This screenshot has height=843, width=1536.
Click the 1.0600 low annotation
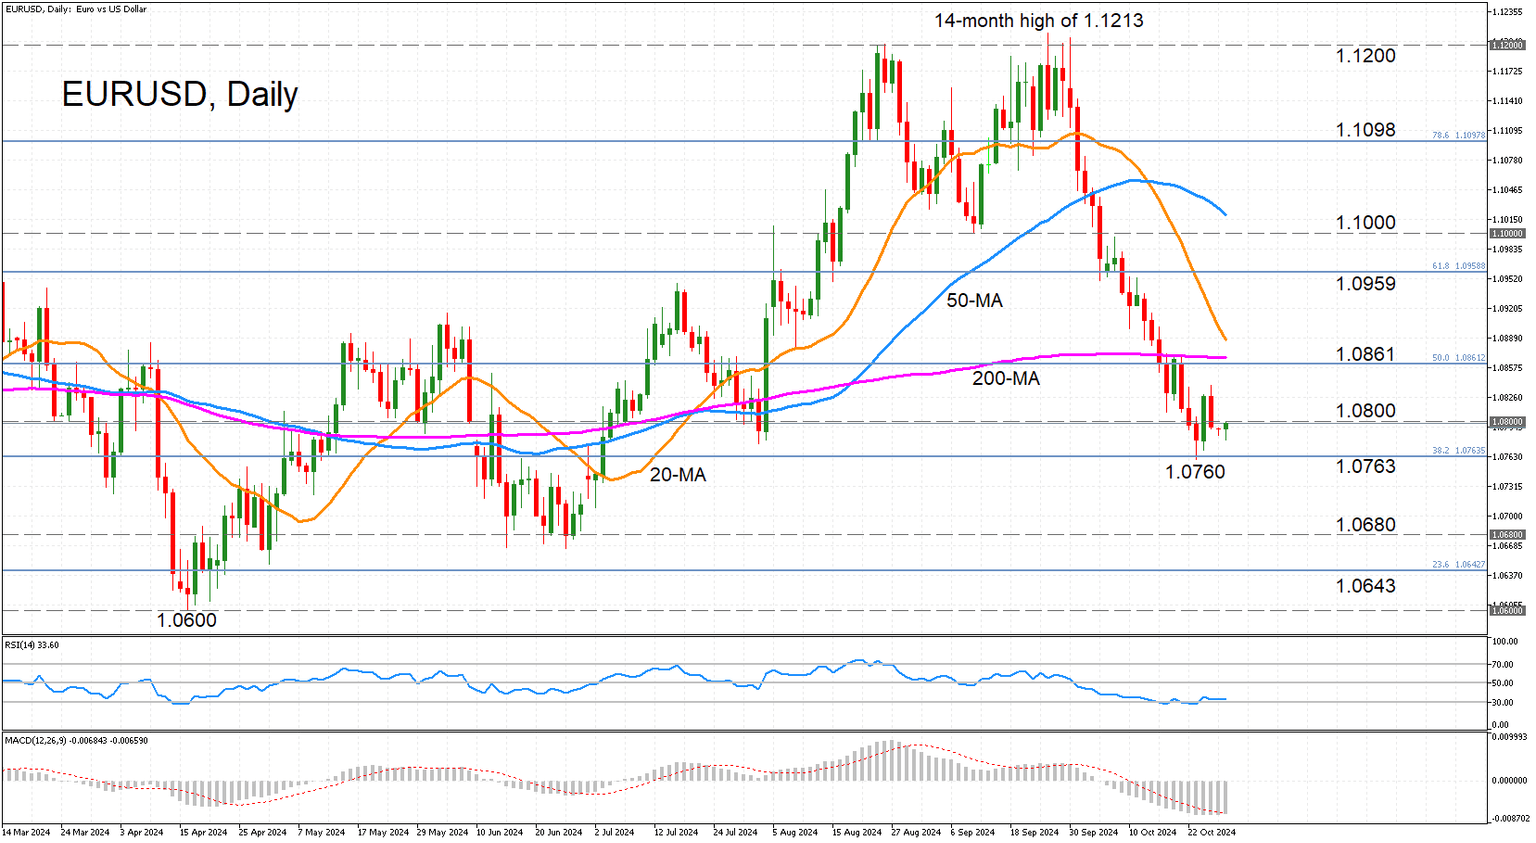187,620
